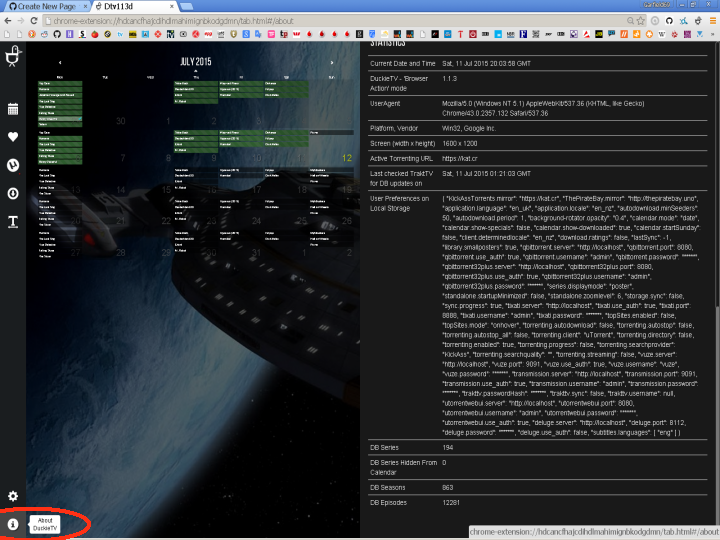
Task: Click the Wikipedia W bookmark icon
Action: [662, 34]
